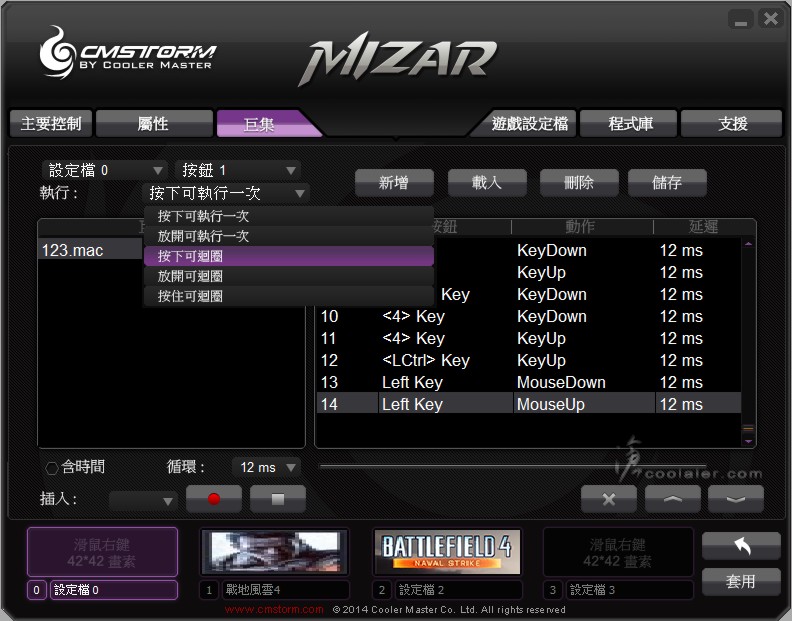Viewport: 792px width, 621px height.
Task: Open the 按鈕 1 button dropdown
Action: [x=237, y=170]
